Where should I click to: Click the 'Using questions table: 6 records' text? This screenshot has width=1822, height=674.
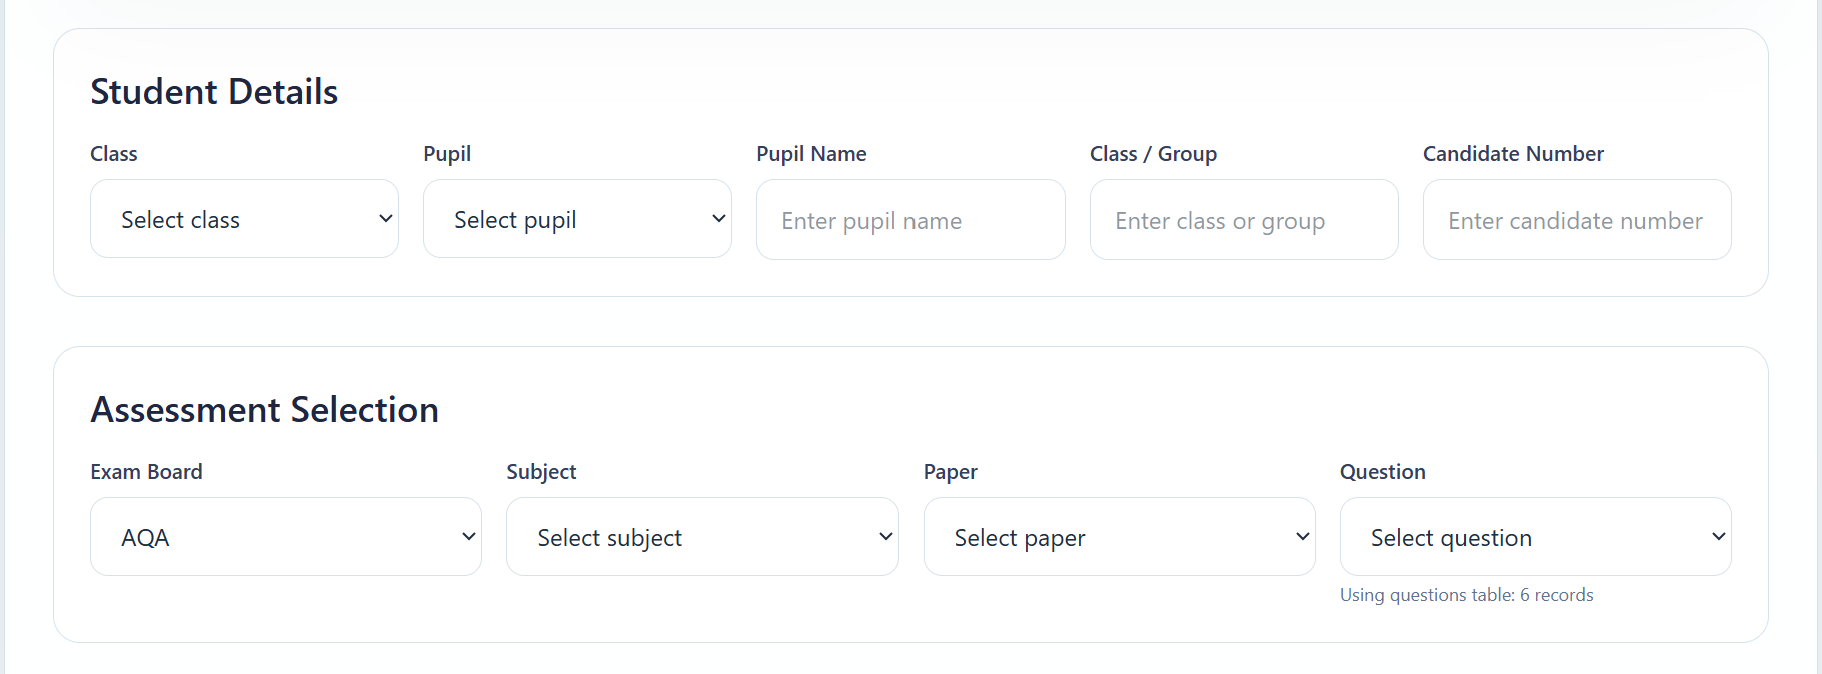coord(1466,595)
